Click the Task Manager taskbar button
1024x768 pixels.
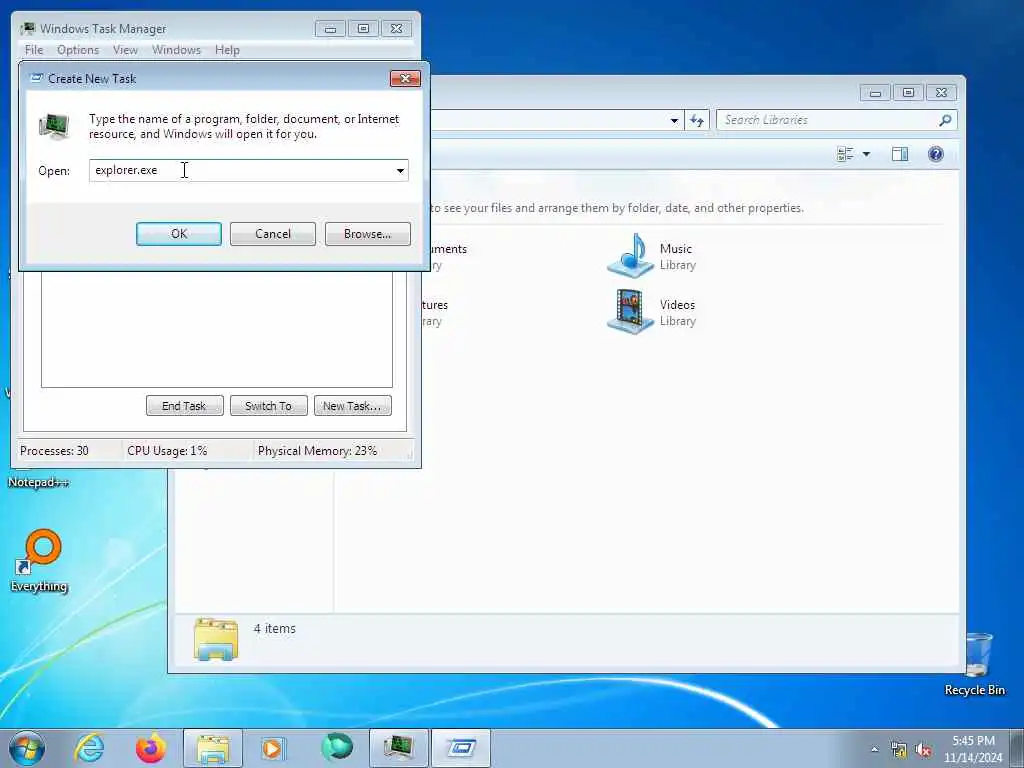[399, 748]
